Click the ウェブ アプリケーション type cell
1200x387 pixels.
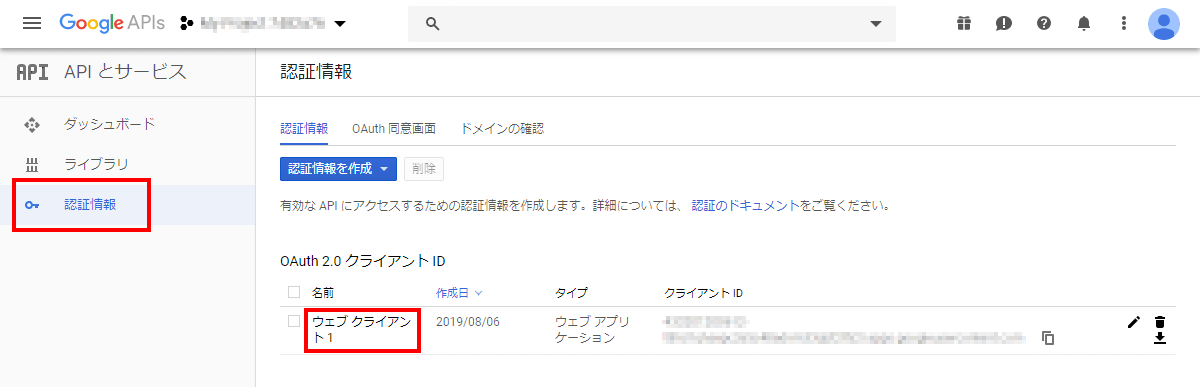(593, 329)
